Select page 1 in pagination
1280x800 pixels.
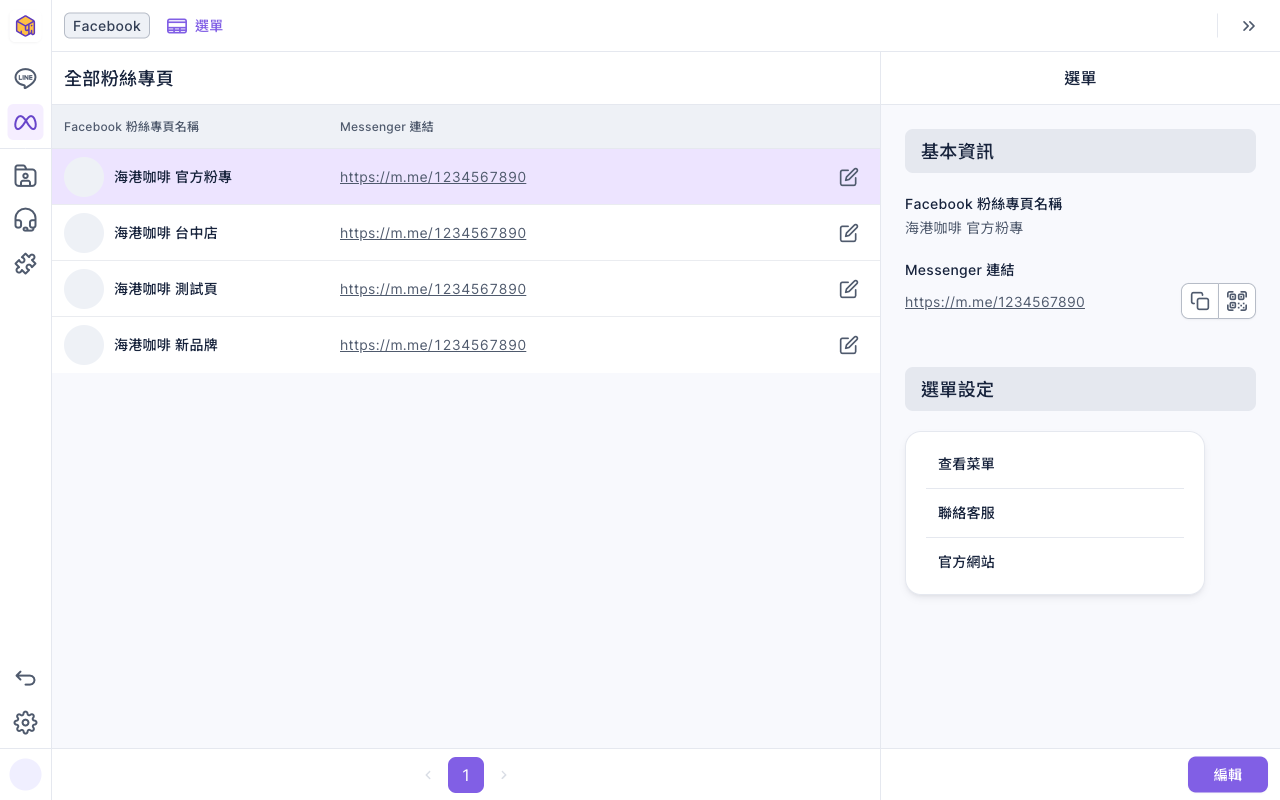466,775
